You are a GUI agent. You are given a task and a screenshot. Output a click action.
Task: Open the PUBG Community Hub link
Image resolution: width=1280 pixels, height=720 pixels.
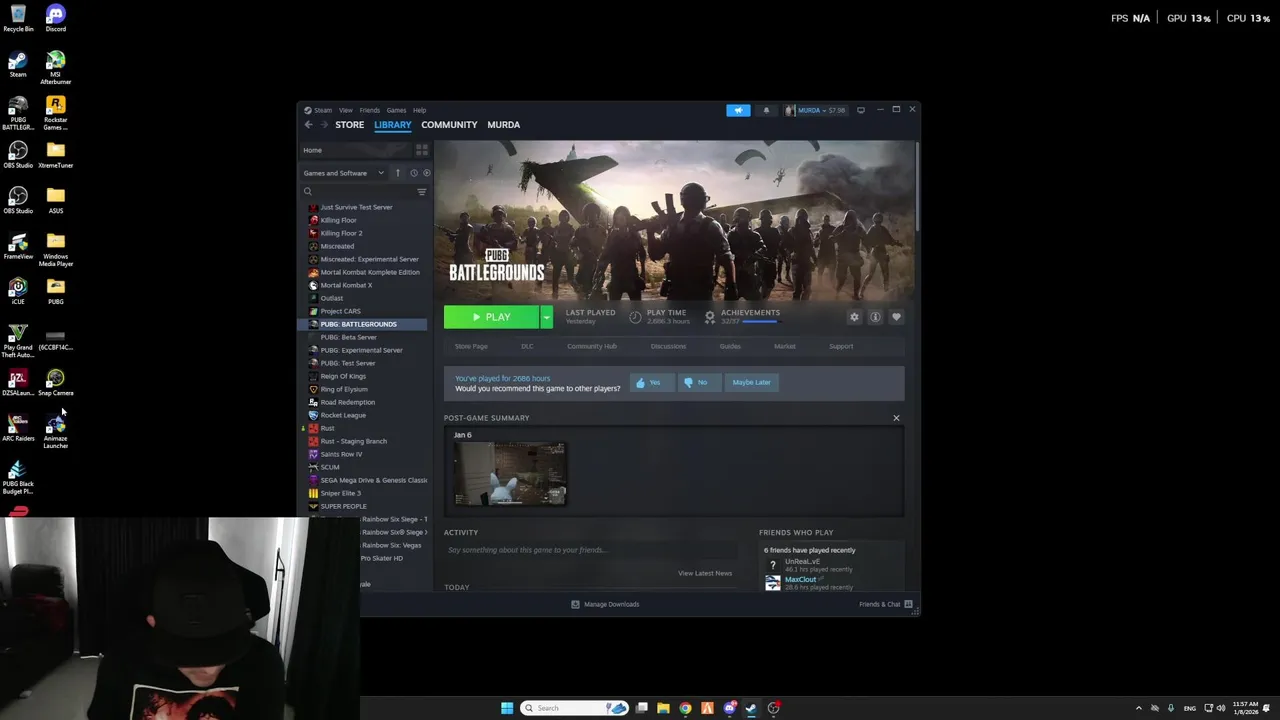click(x=592, y=346)
